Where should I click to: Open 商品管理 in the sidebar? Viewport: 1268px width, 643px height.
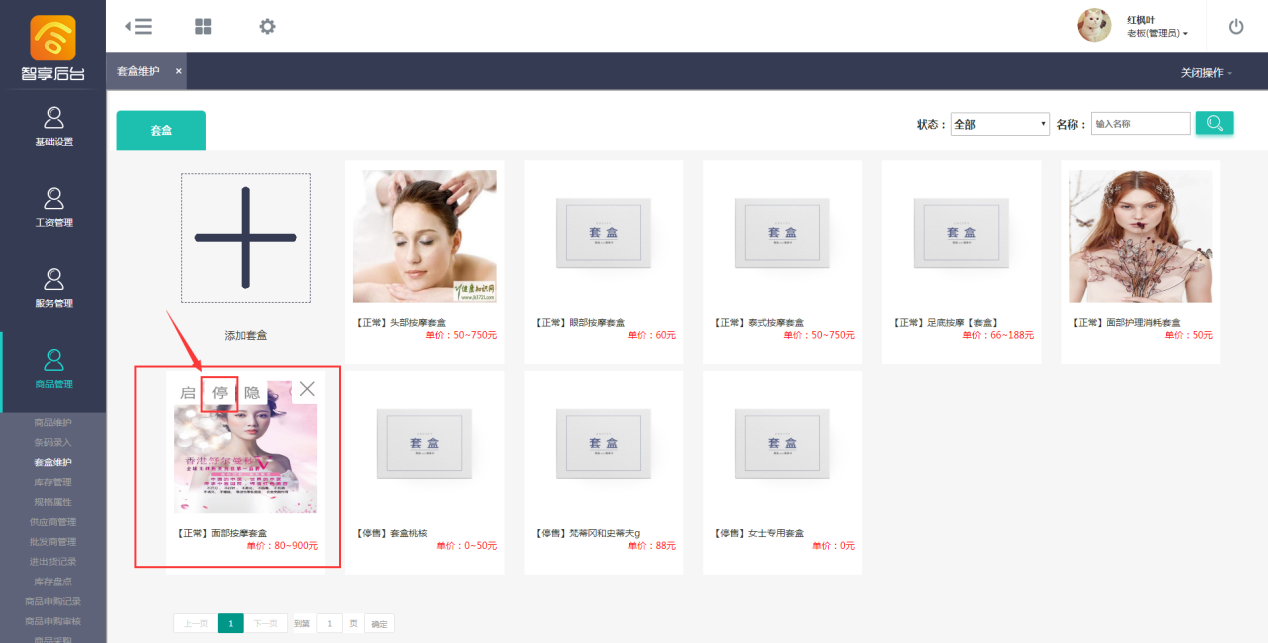54,370
